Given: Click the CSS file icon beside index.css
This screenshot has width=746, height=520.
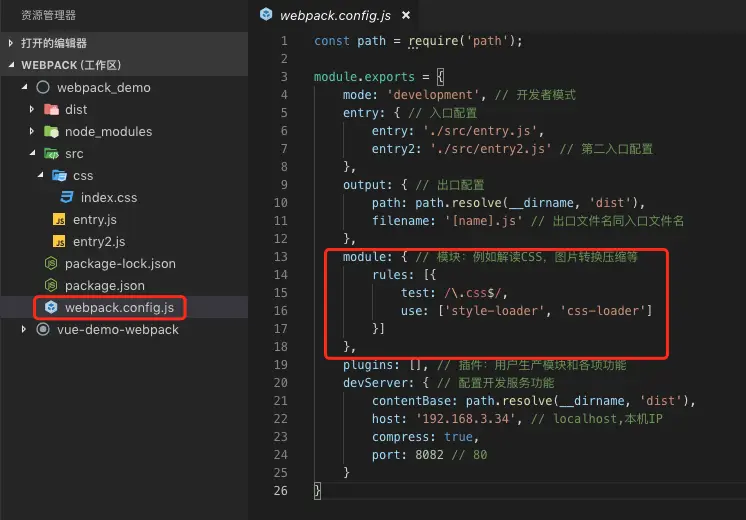Looking at the screenshot, I should point(67,197).
